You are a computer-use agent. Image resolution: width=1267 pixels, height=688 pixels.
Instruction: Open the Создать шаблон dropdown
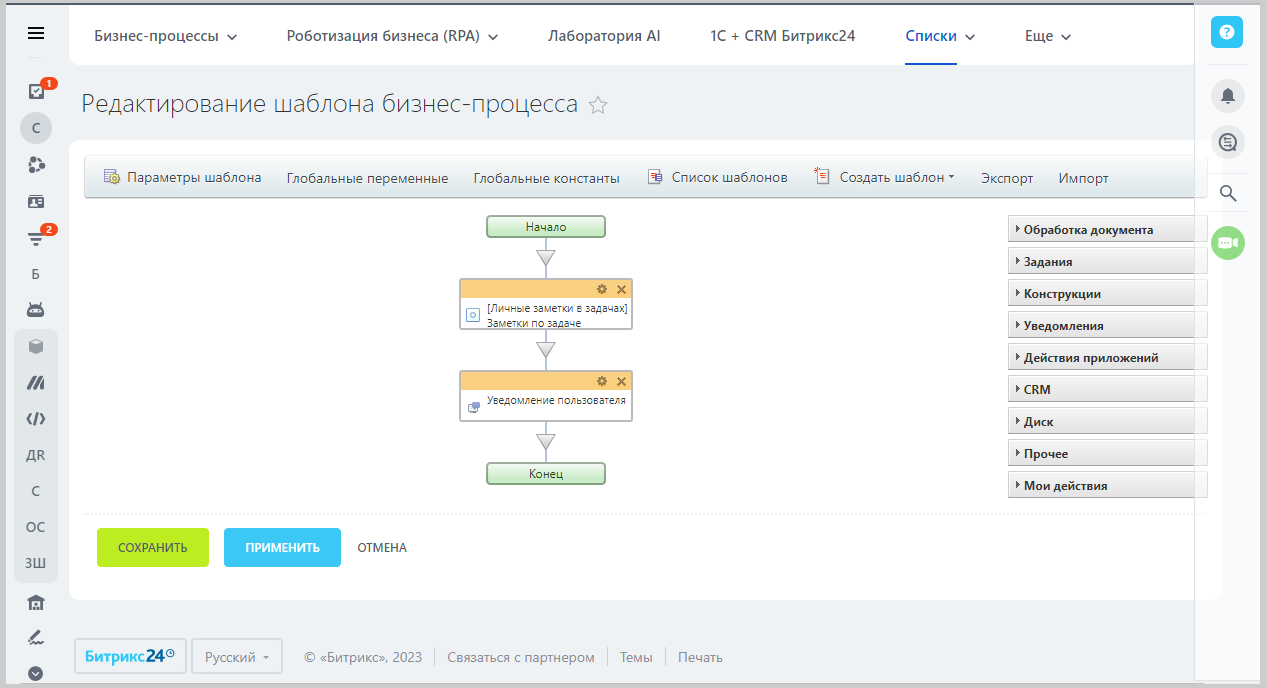coord(885,178)
